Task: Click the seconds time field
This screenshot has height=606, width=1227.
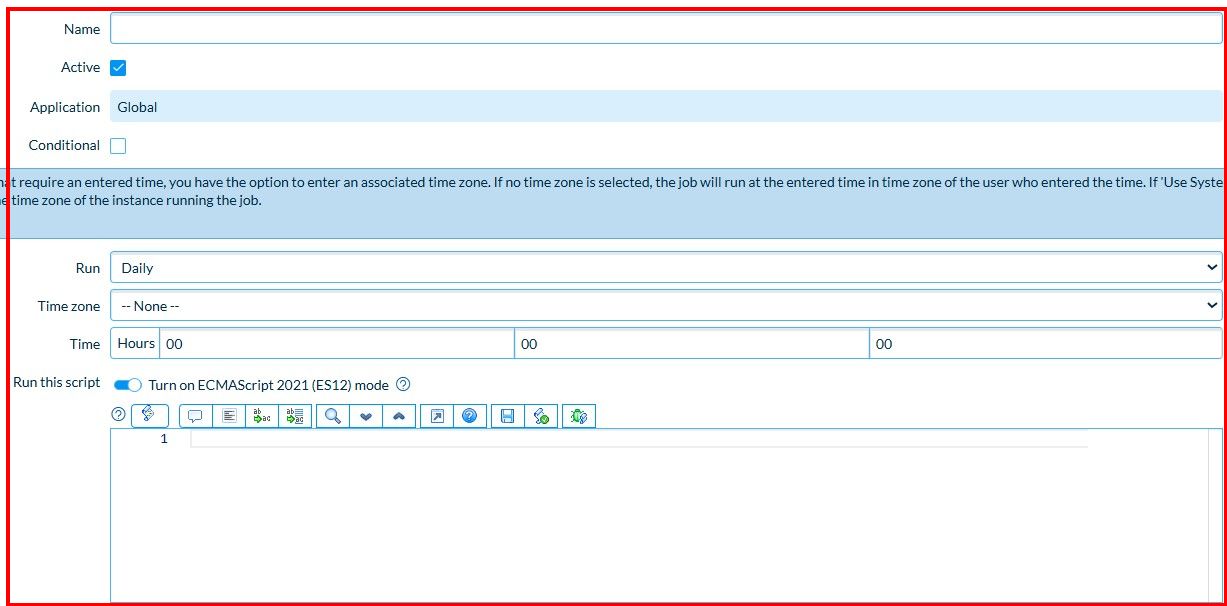Action: click(x=1046, y=343)
